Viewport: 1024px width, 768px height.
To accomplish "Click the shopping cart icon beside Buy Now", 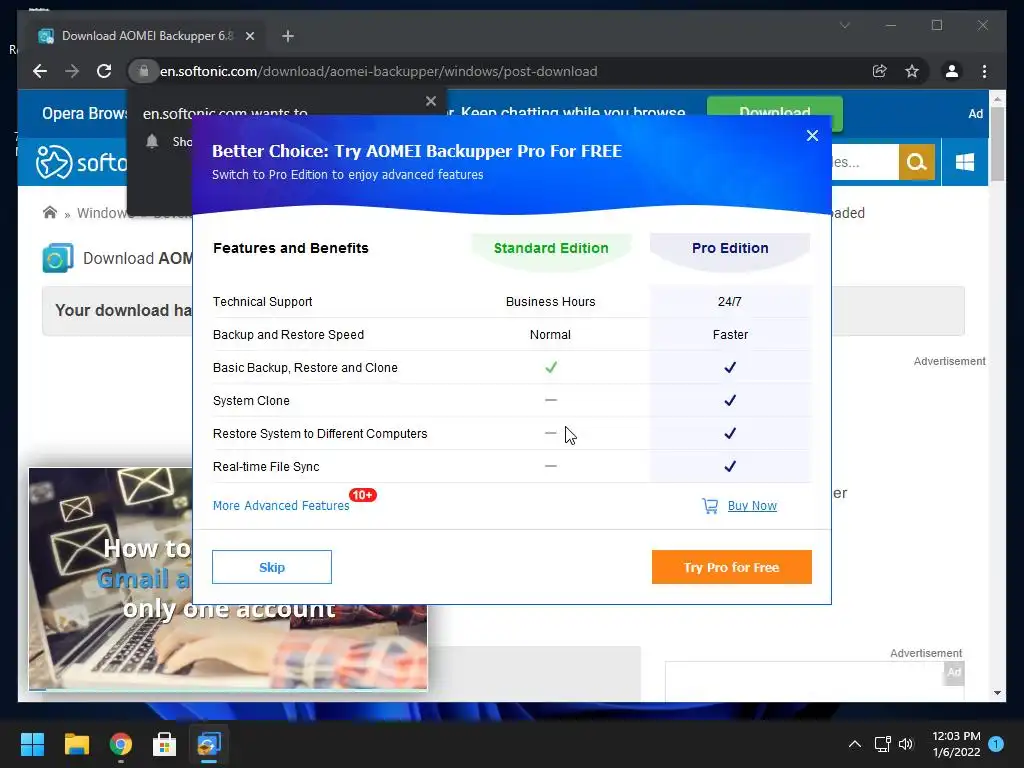I will point(710,505).
